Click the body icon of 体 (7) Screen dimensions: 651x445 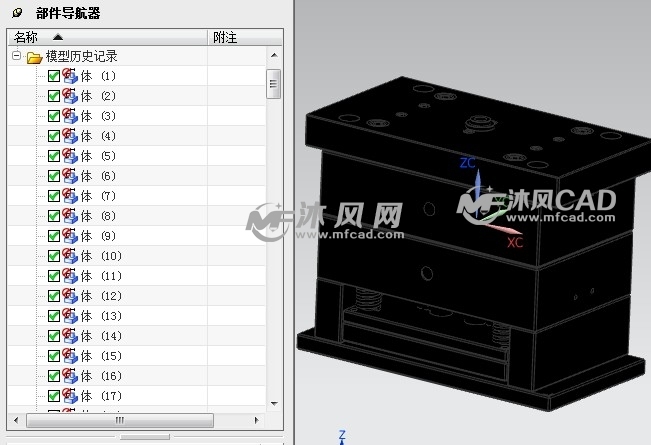pyautogui.click(x=70, y=196)
